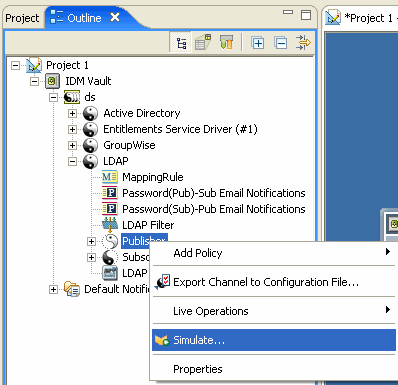Select Password(Pub)-Sub Email Notifications policy
Screen dimensions: 398x385
(x=214, y=193)
